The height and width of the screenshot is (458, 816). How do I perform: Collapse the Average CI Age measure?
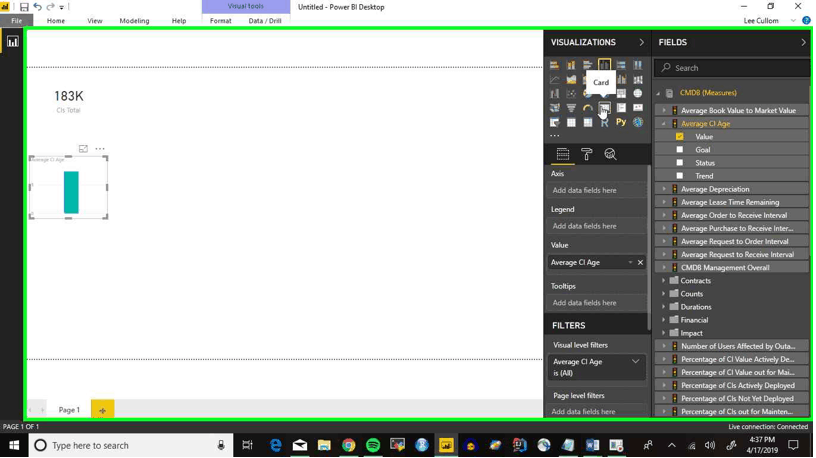click(664, 123)
